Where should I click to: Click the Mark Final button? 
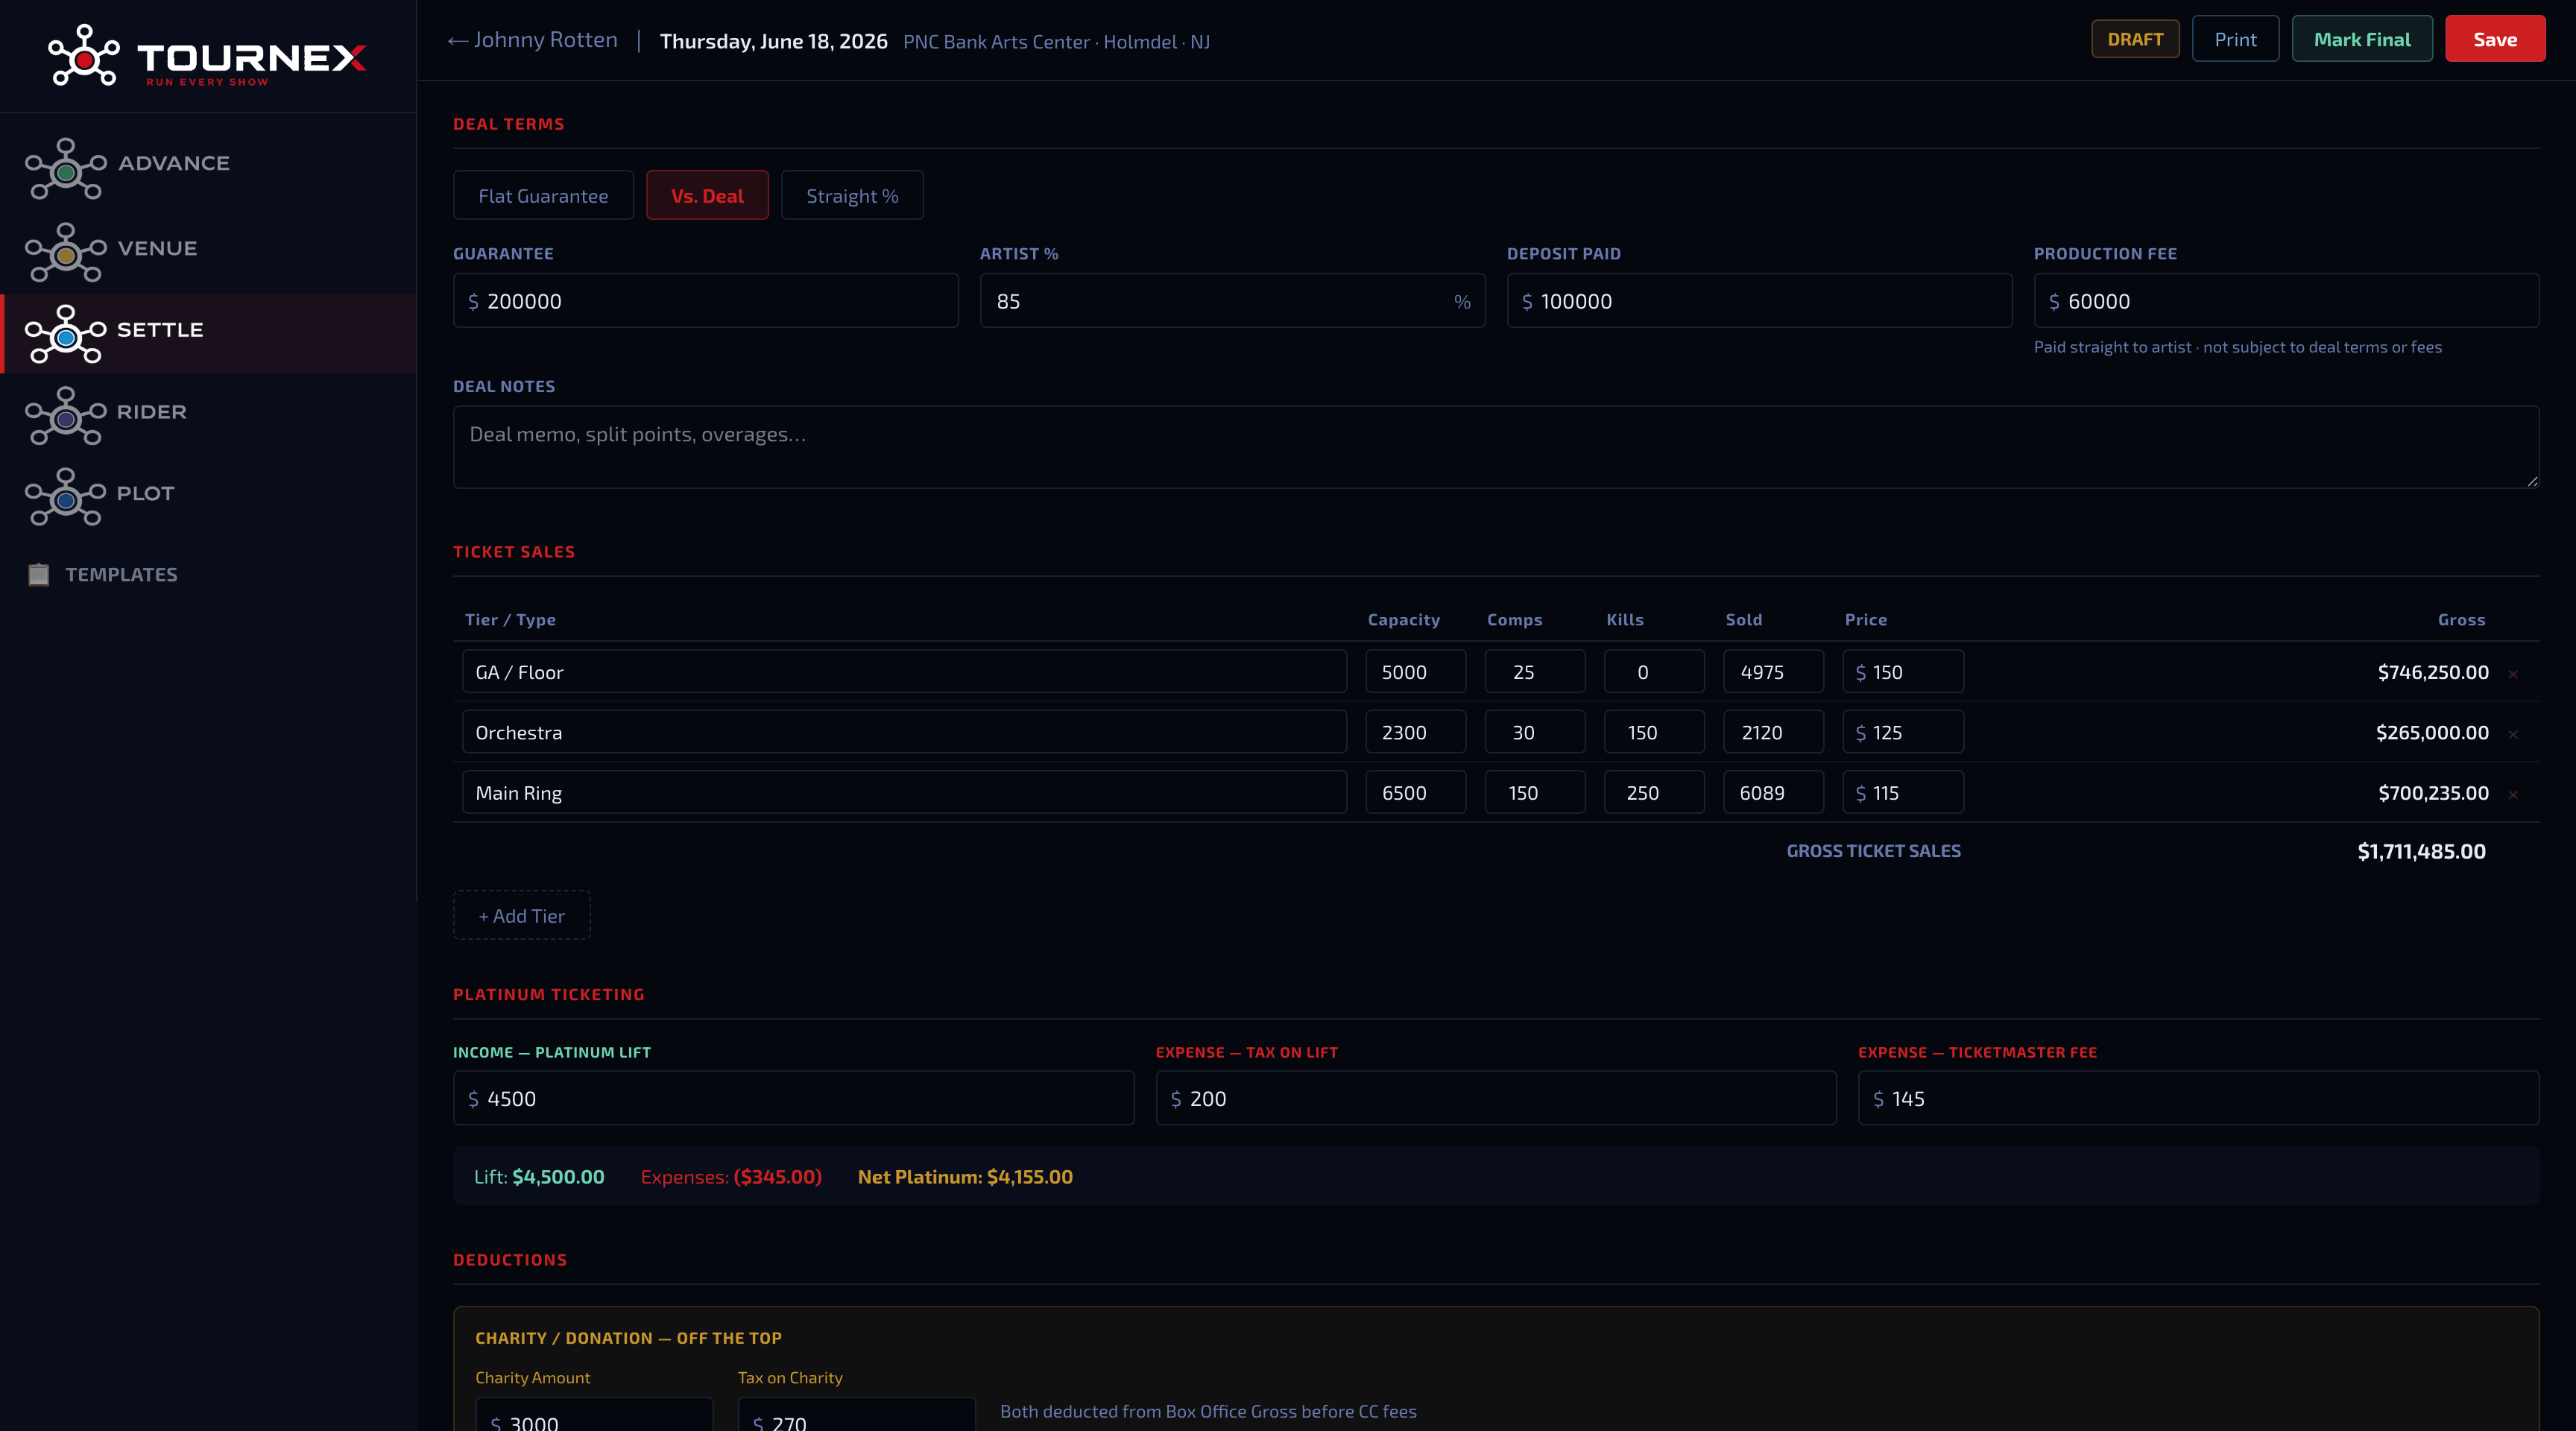coord(2362,39)
